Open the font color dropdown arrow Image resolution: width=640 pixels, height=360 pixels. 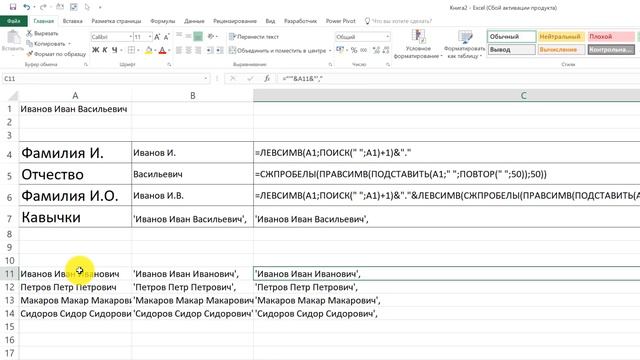169,50
